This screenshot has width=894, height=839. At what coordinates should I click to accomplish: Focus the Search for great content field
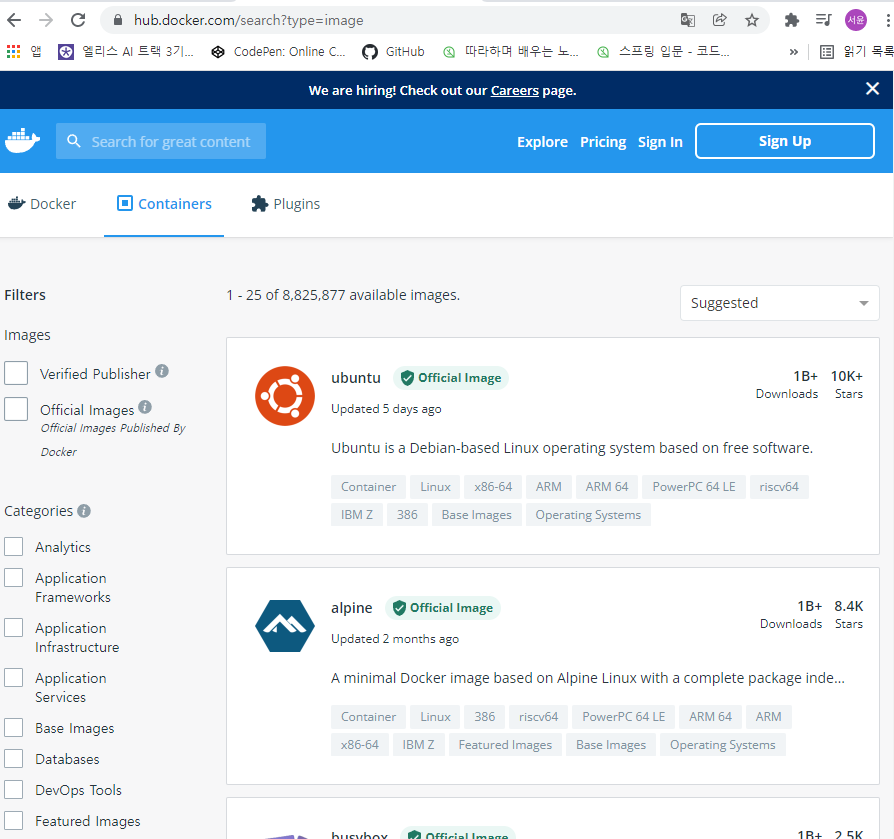pyautogui.click(x=161, y=141)
